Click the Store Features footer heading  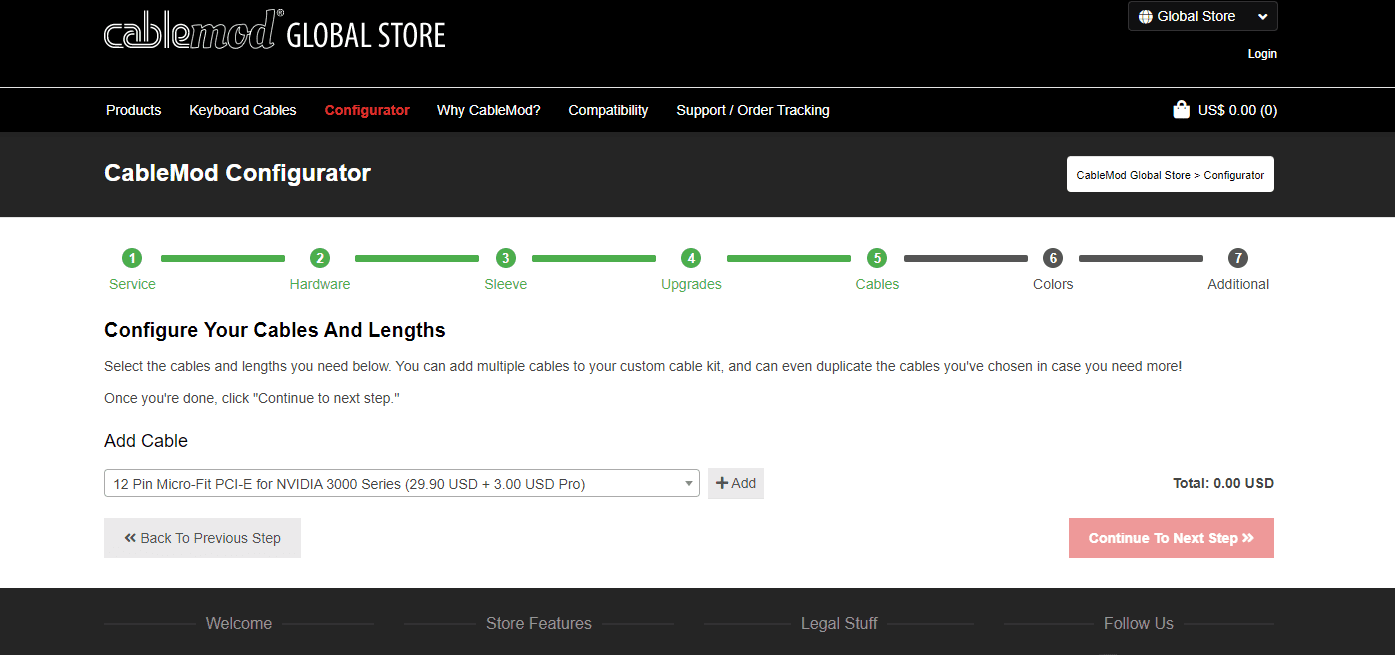click(x=539, y=623)
